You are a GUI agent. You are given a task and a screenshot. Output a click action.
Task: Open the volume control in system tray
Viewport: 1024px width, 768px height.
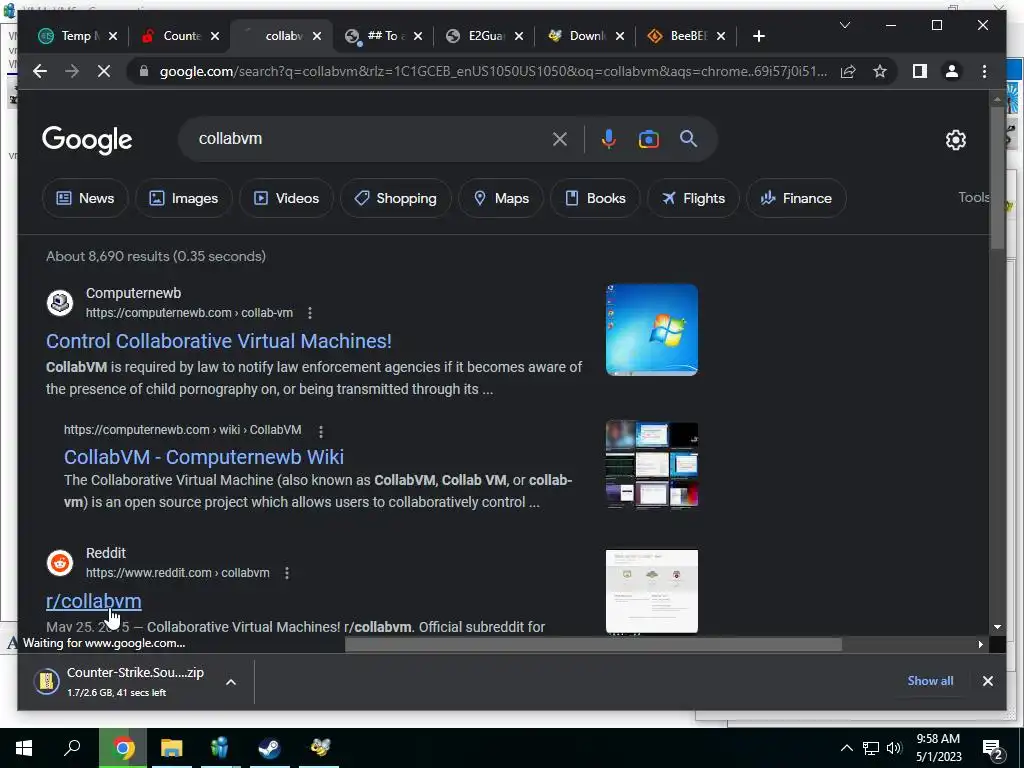[x=895, y=748]
